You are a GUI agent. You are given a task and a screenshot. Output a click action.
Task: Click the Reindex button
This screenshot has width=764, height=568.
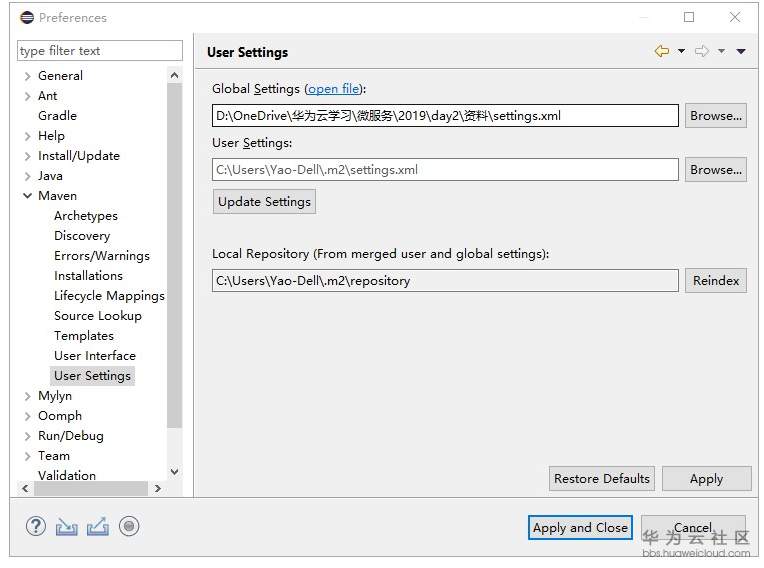pyautogui.click(x=716, y=281)
